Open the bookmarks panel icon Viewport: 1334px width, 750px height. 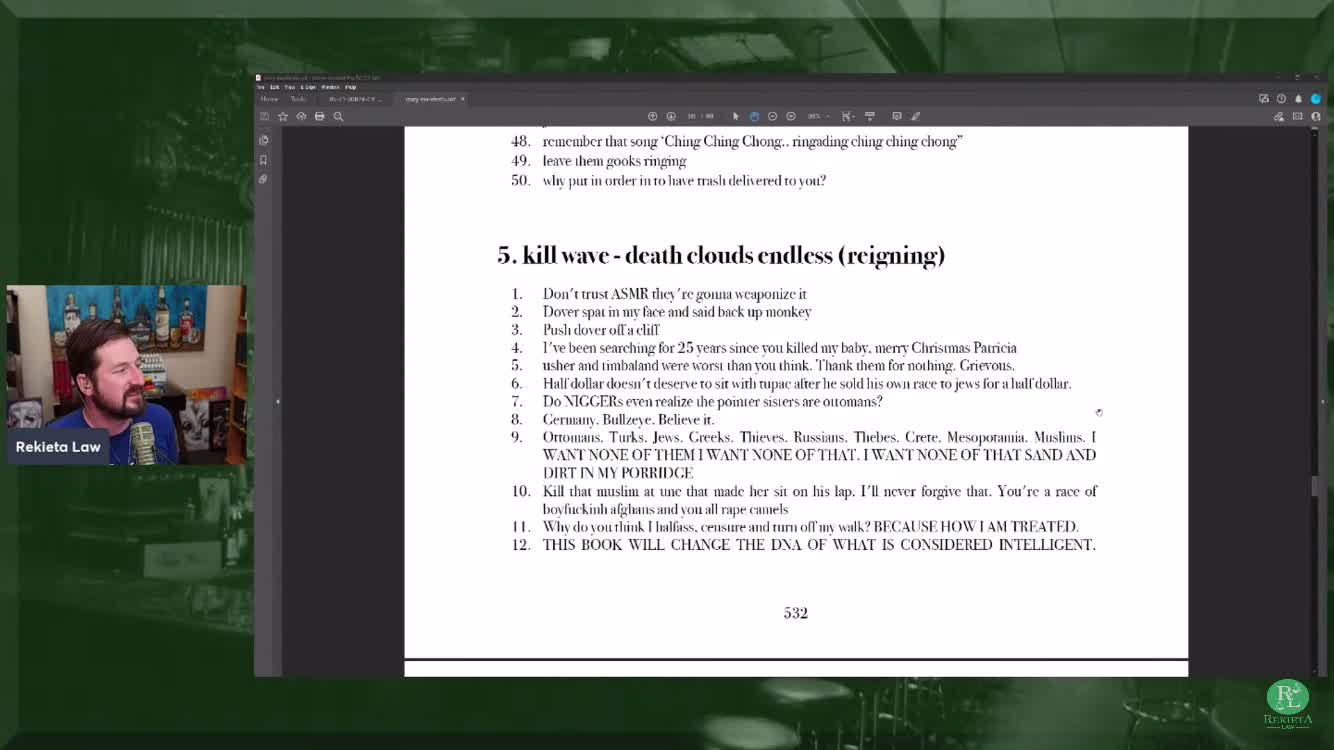(264, 160)
